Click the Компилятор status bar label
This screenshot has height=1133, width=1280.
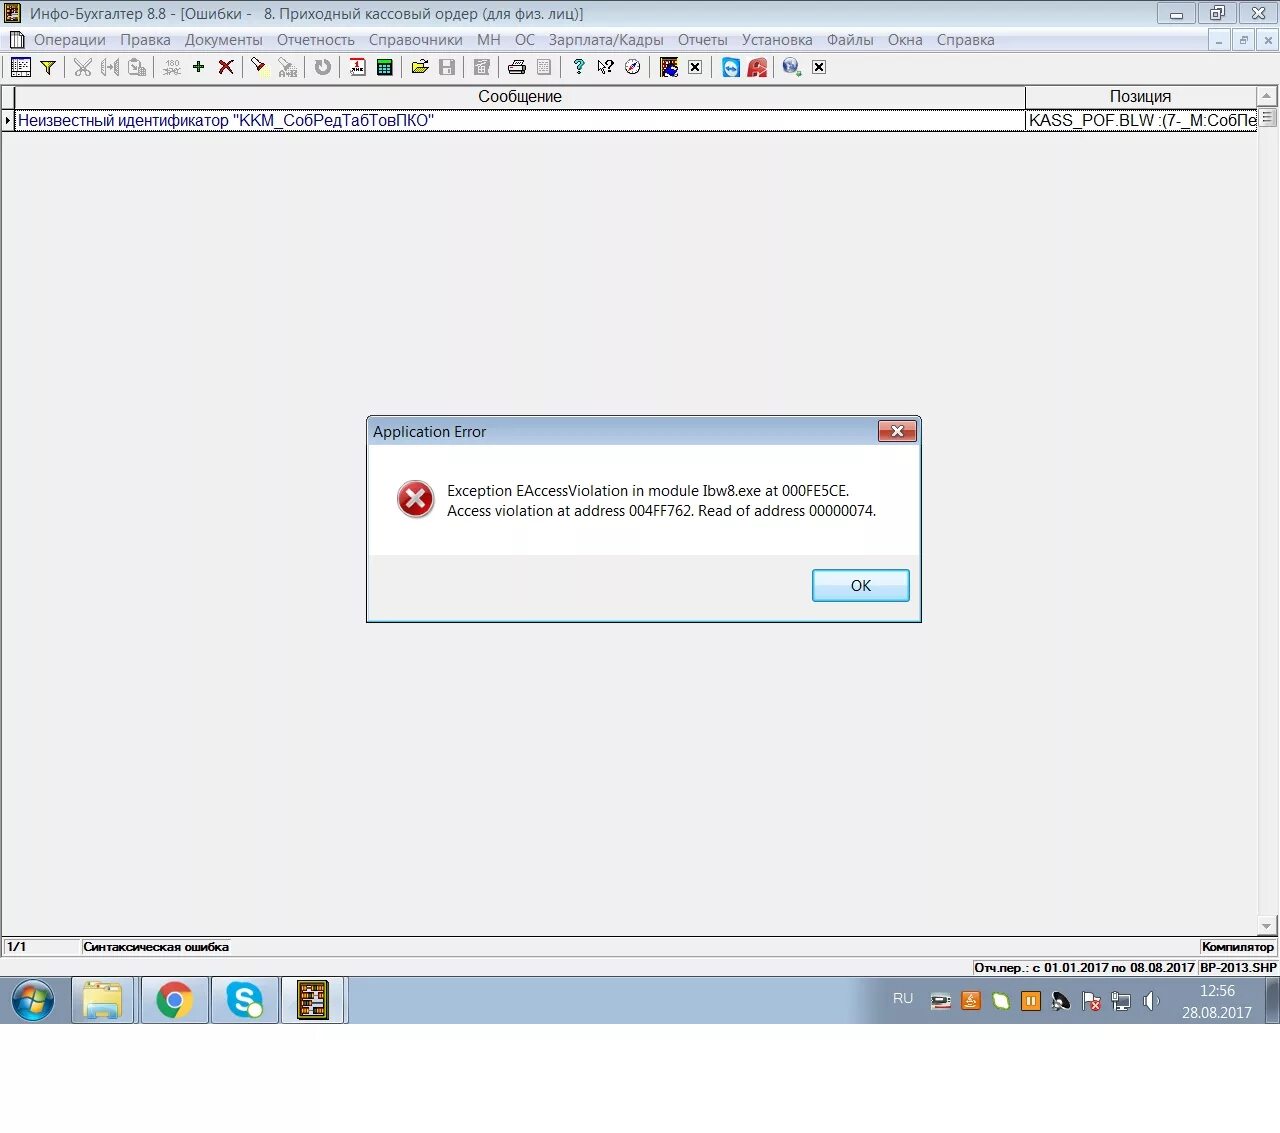[x=1238, y=947]
